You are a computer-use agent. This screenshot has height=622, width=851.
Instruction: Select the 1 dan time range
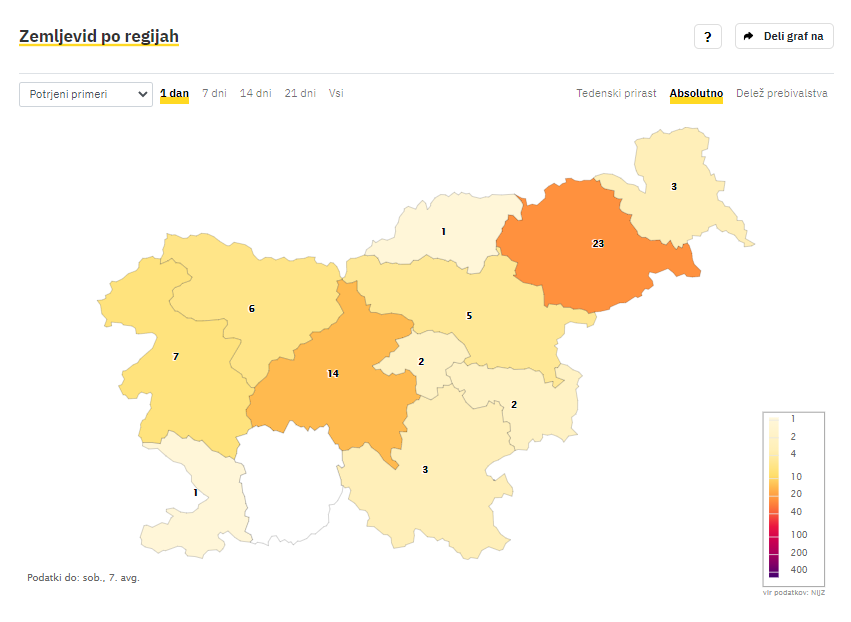(174, 93)
